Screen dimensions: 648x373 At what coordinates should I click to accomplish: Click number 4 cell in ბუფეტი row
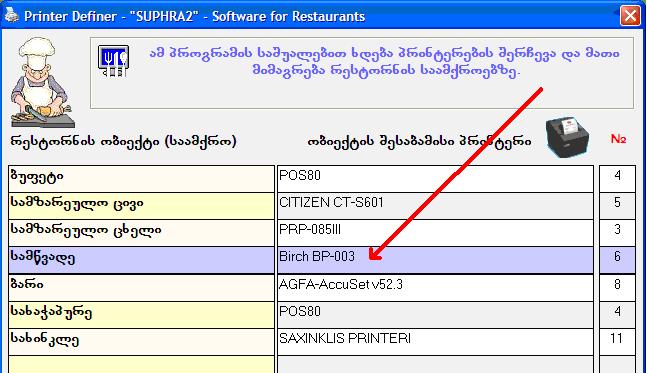click(617, 179)
